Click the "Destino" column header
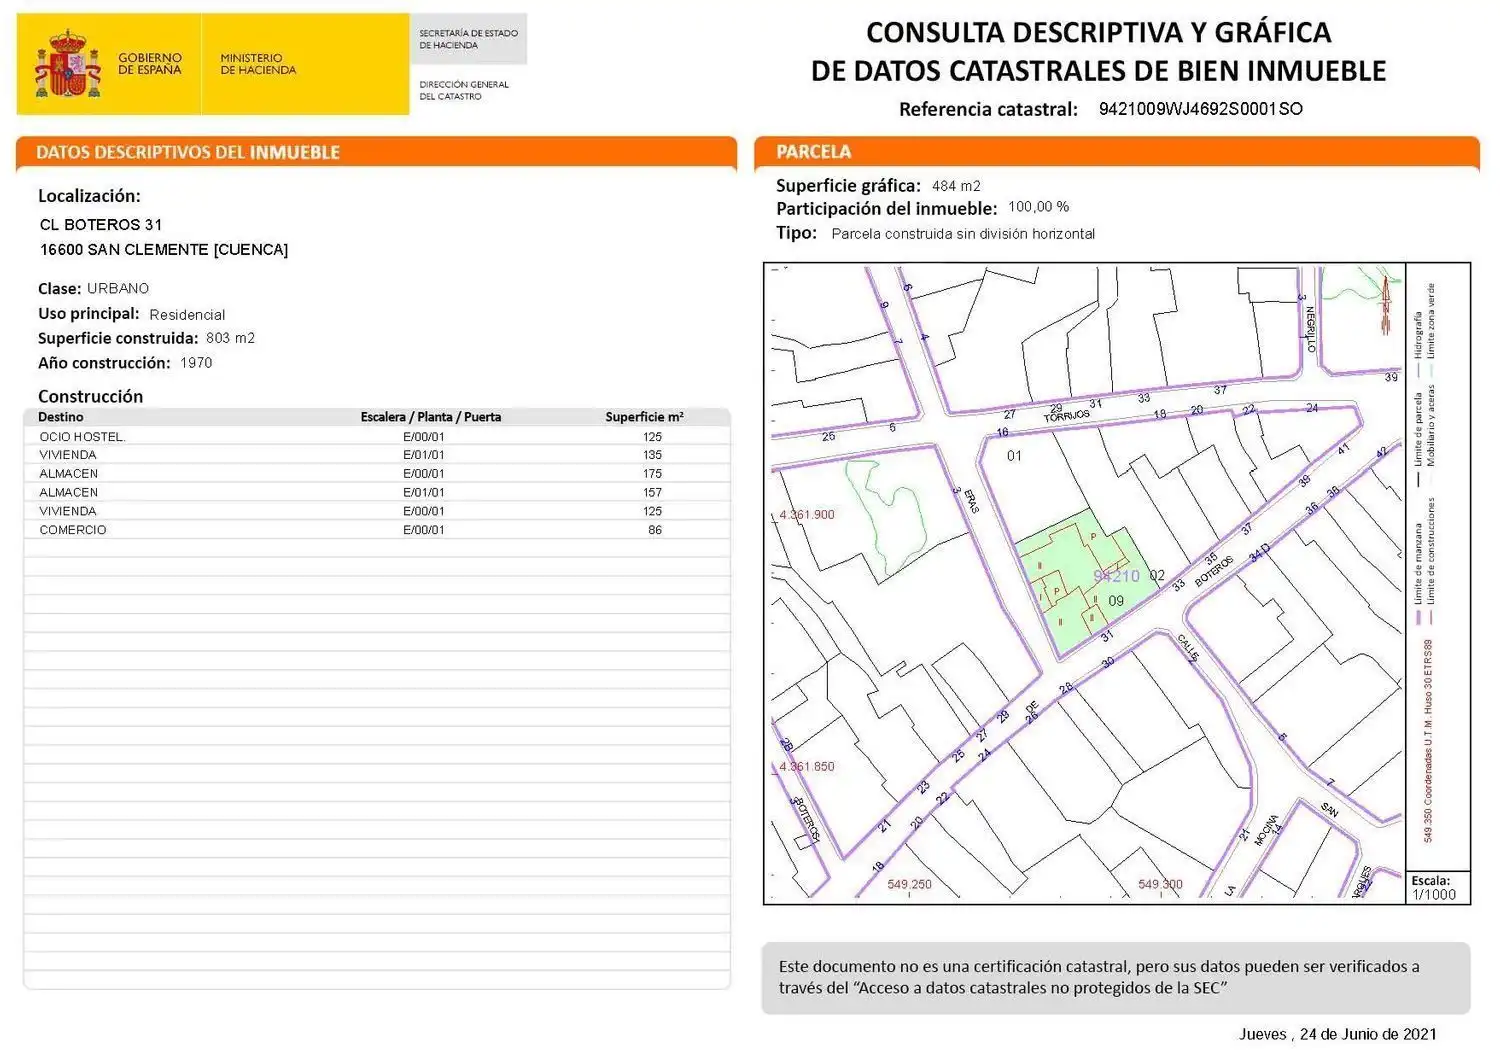The image size is (1500, 1059). tap(61, 417)
